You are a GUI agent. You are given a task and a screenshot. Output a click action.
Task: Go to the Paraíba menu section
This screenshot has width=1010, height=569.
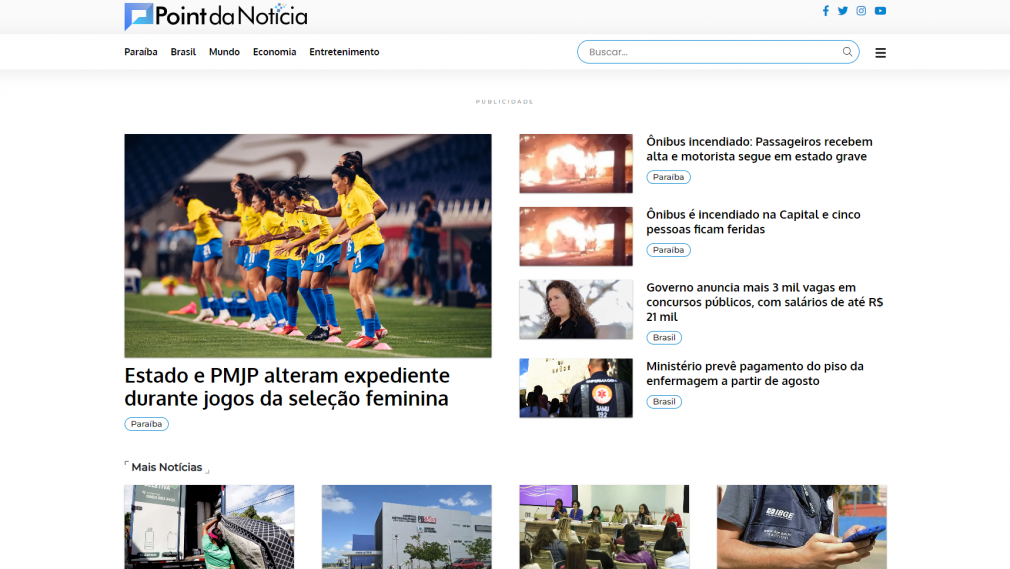click(x=141, y=52)
